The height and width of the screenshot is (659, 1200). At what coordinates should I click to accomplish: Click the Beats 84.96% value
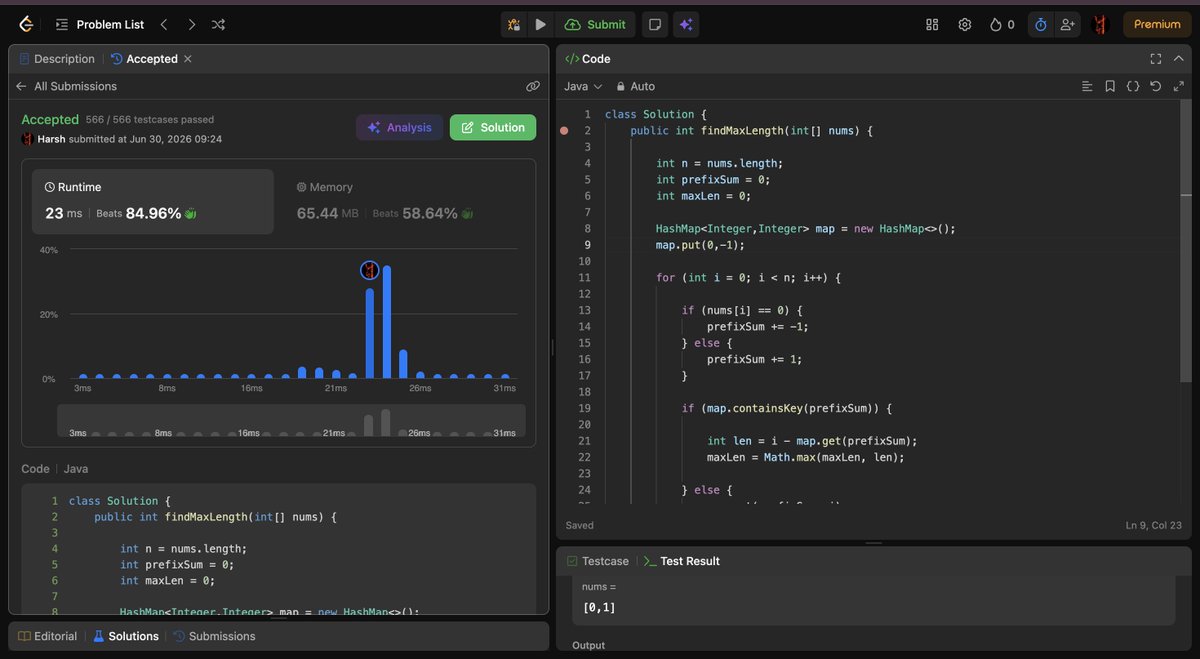click(153, 213)
